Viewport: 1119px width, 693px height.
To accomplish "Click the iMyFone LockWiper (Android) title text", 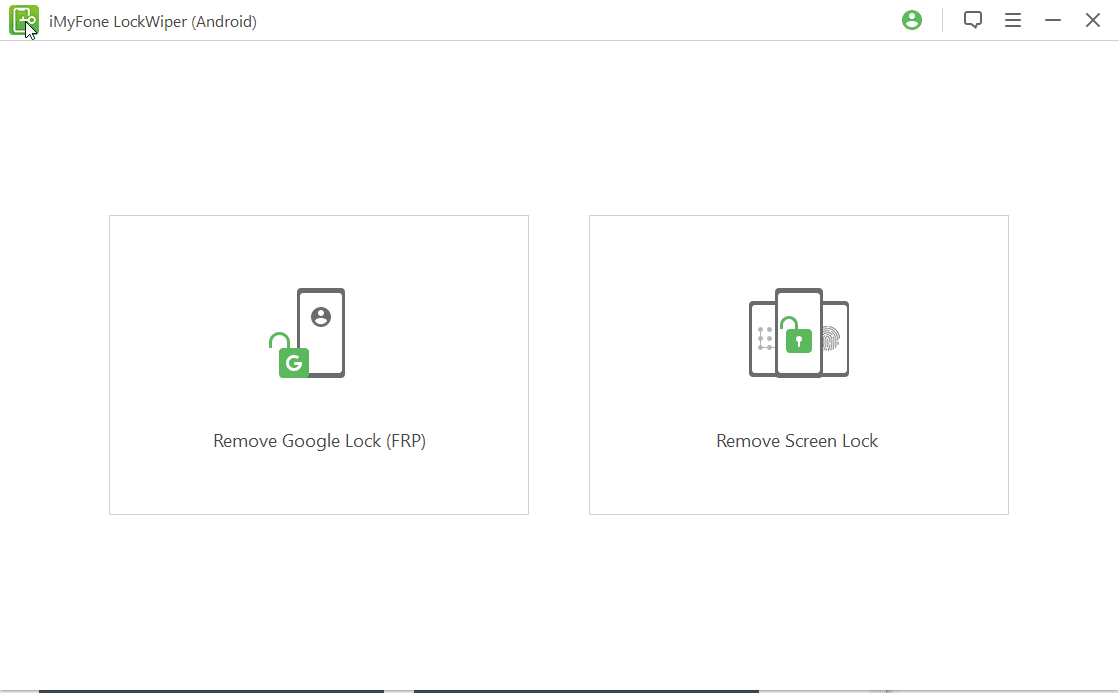I will (x=153, y=21).
